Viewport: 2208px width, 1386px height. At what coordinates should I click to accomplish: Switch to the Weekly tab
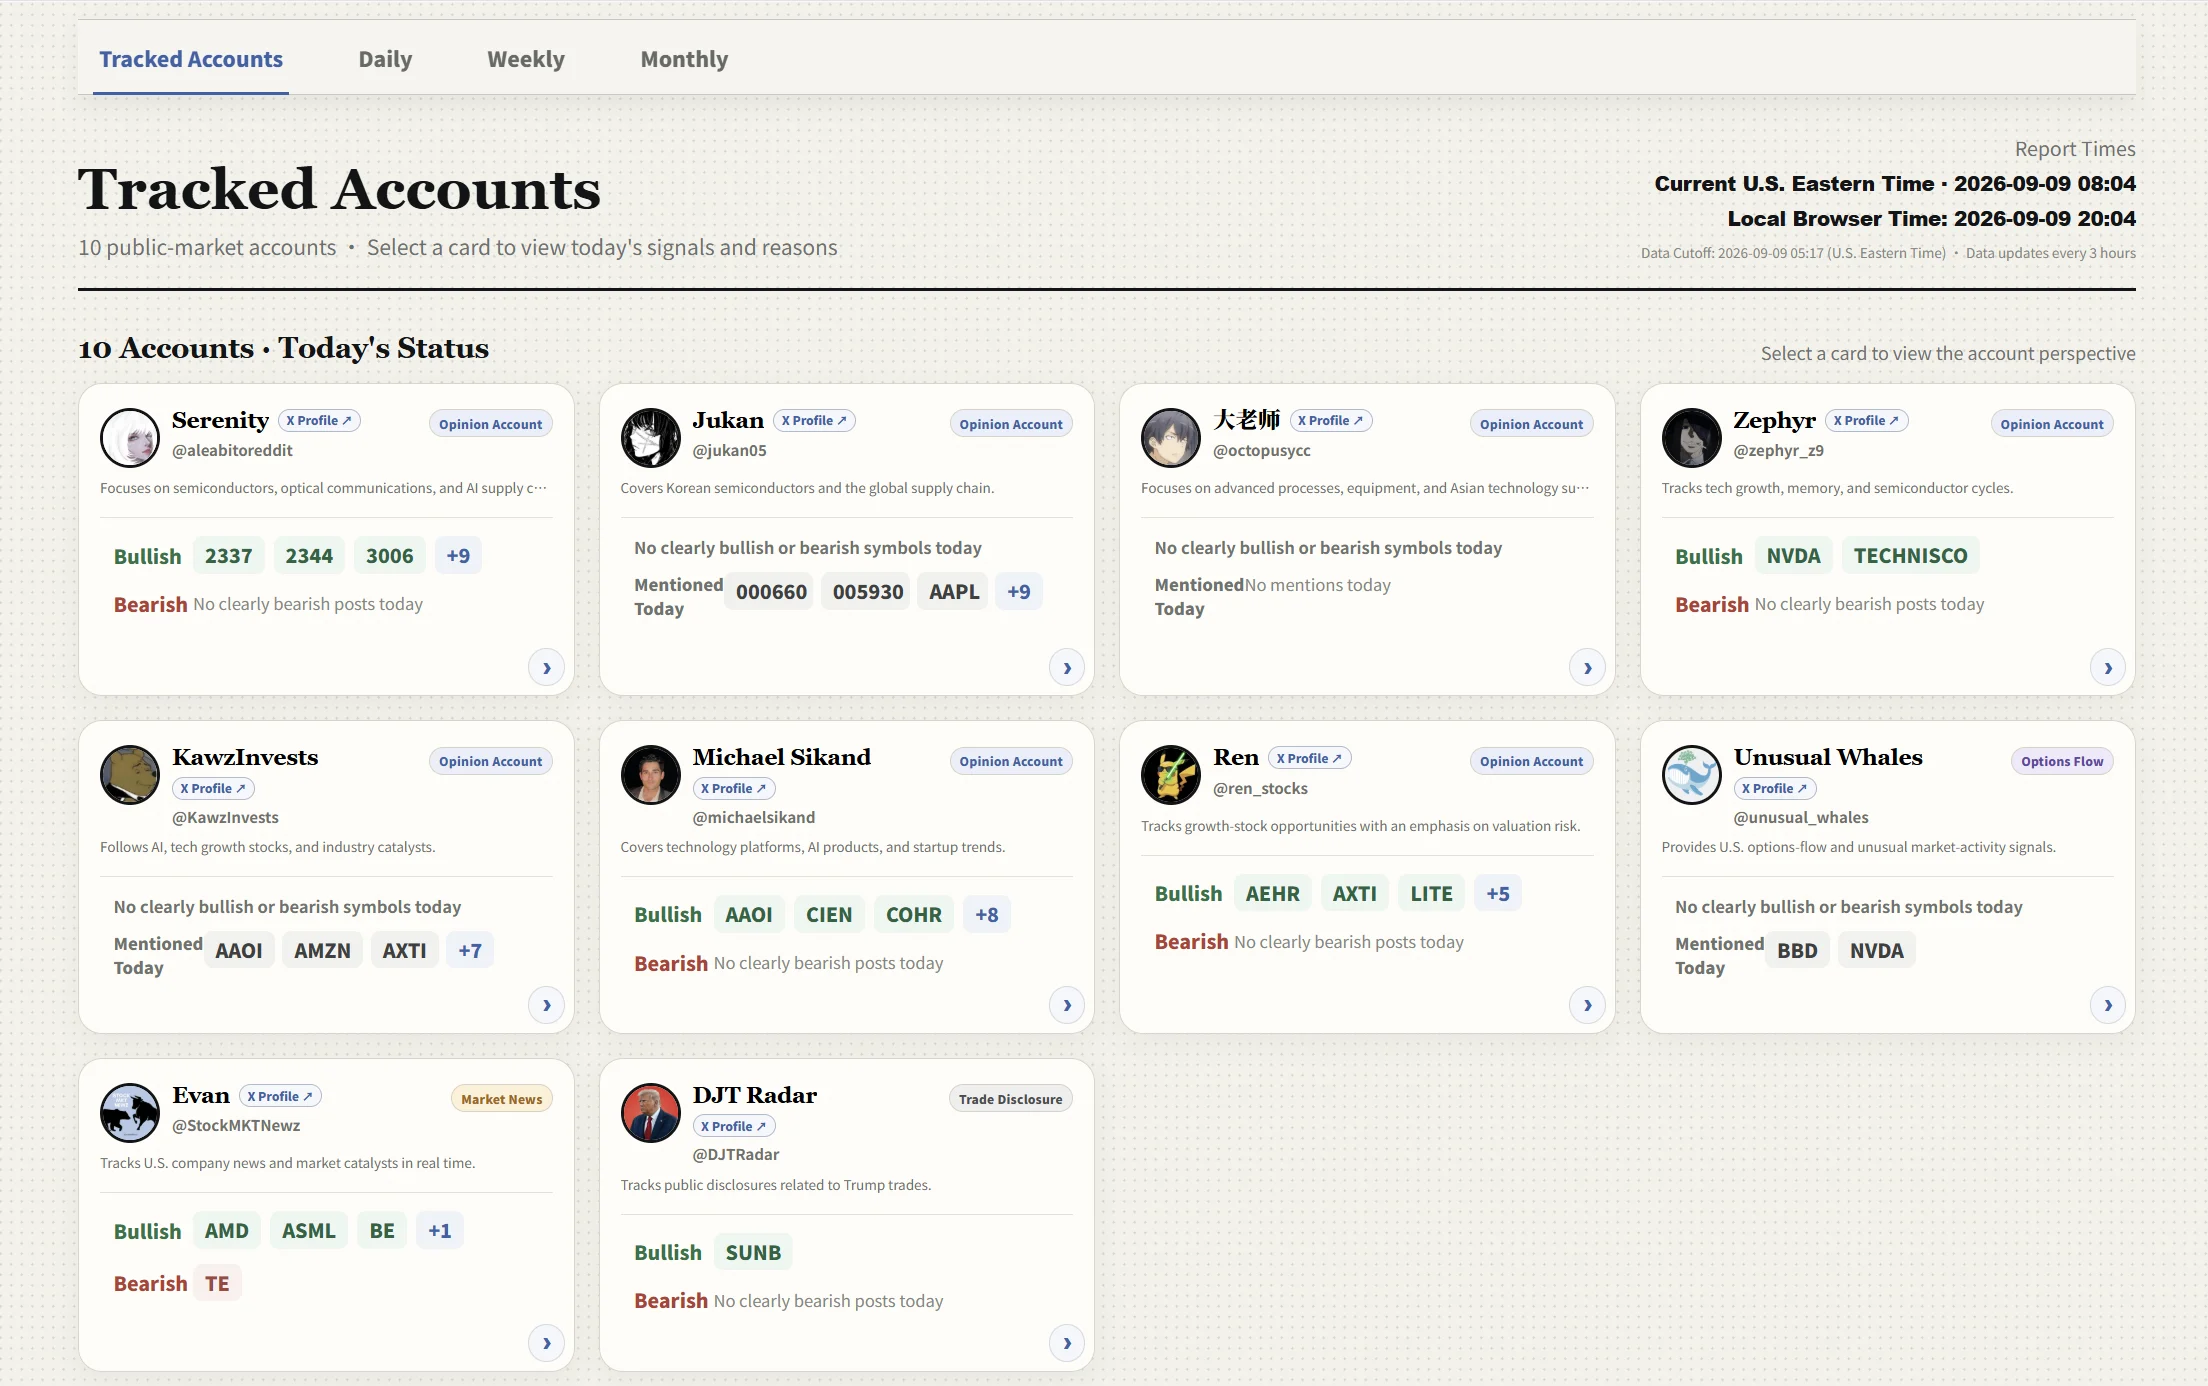click(x=526, y=59)
